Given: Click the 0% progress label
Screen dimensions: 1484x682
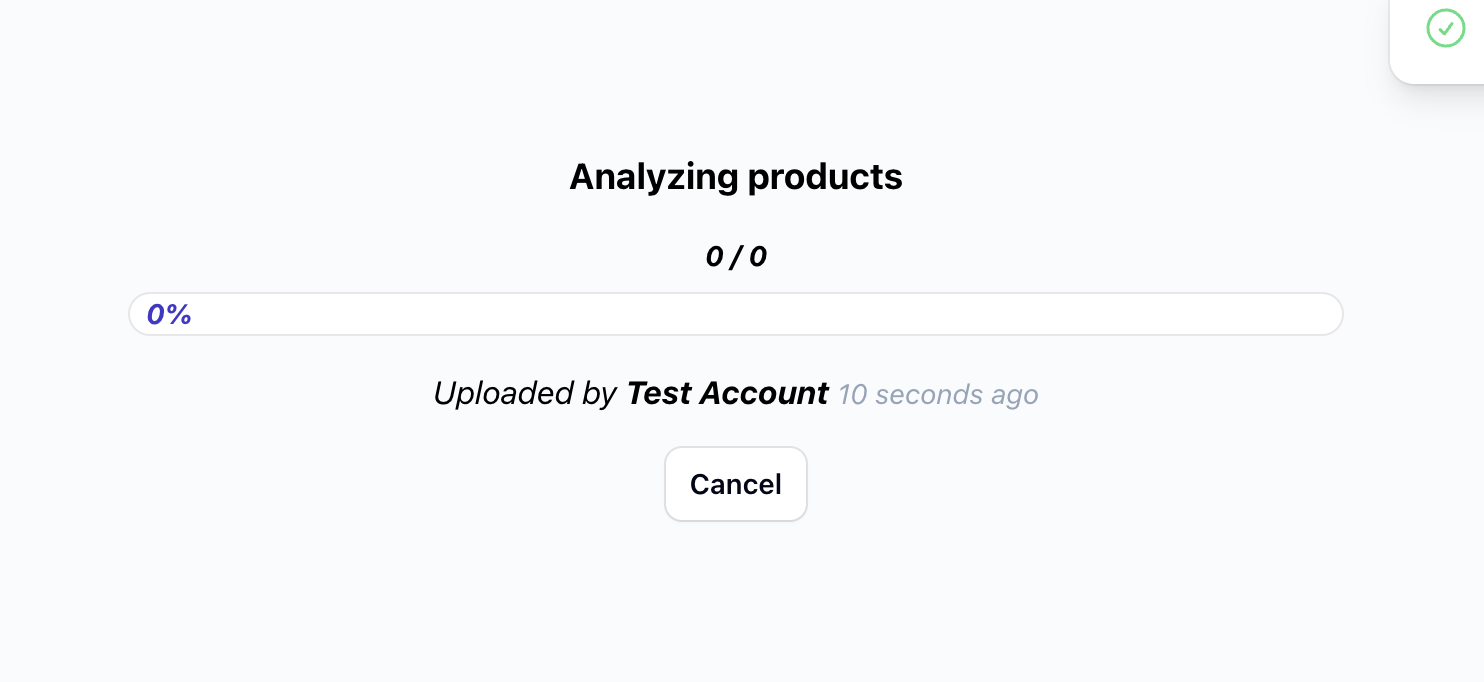Looking at the screenshot, I should pyautogui.click(x=169, y=315).
